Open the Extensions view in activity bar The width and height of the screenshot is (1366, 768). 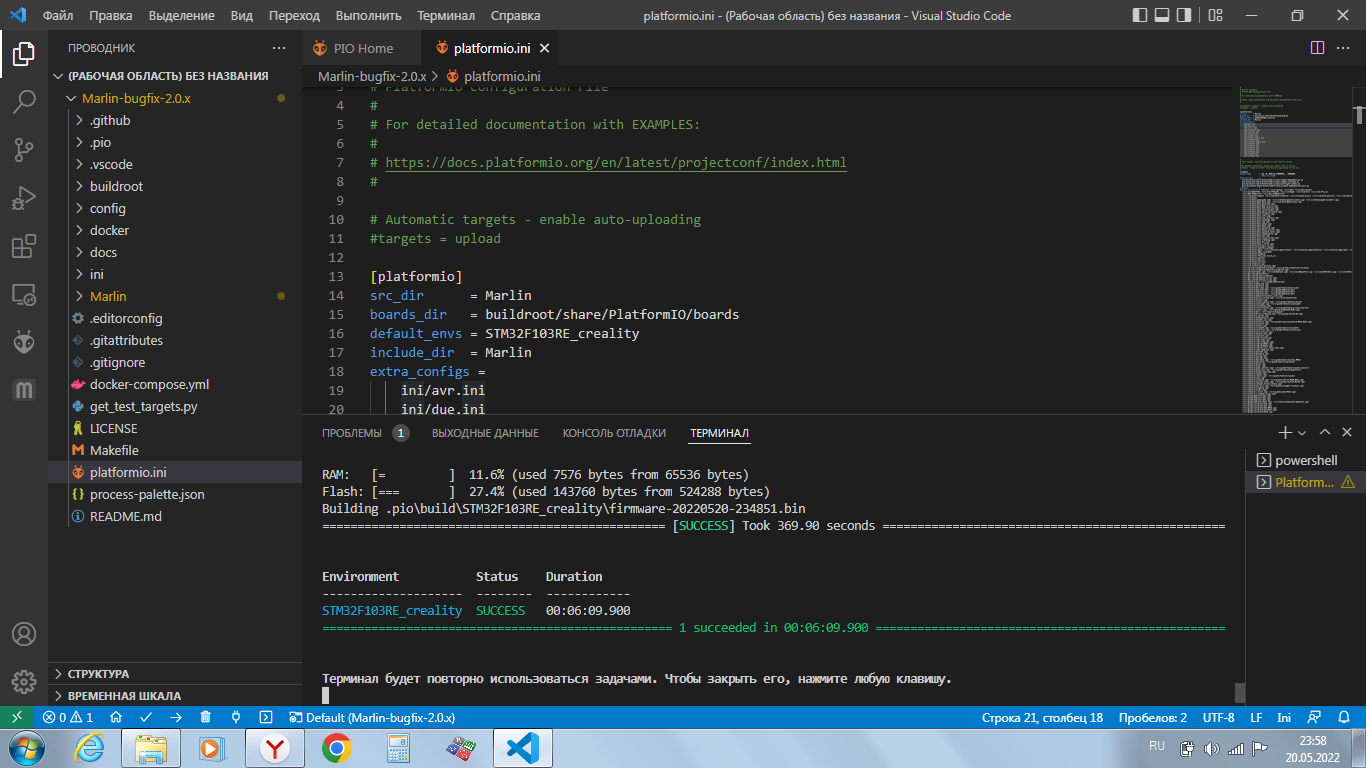(24, 246)
